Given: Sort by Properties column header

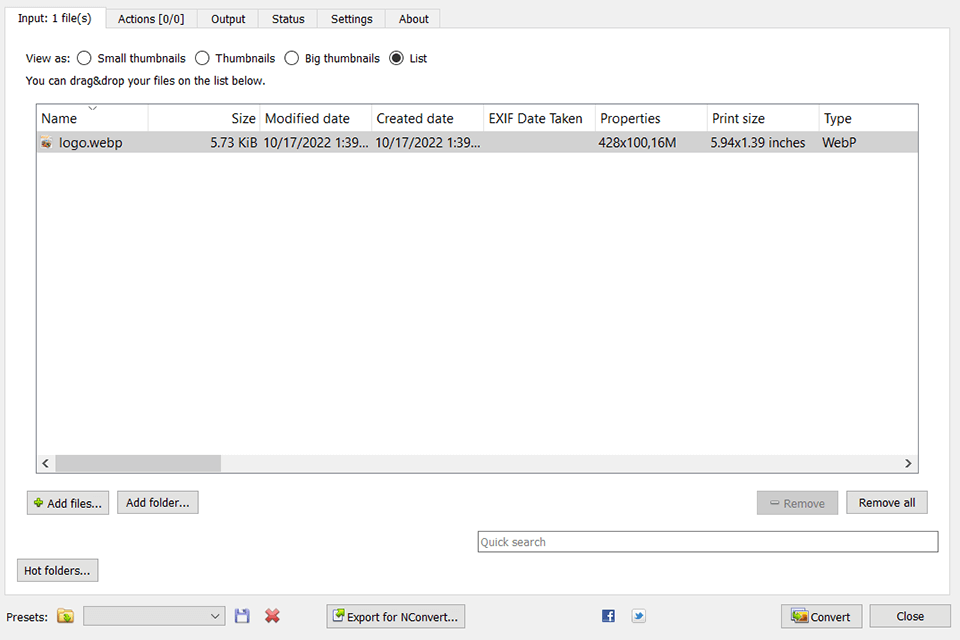Looking at the screenshot, I should point(651,118).
